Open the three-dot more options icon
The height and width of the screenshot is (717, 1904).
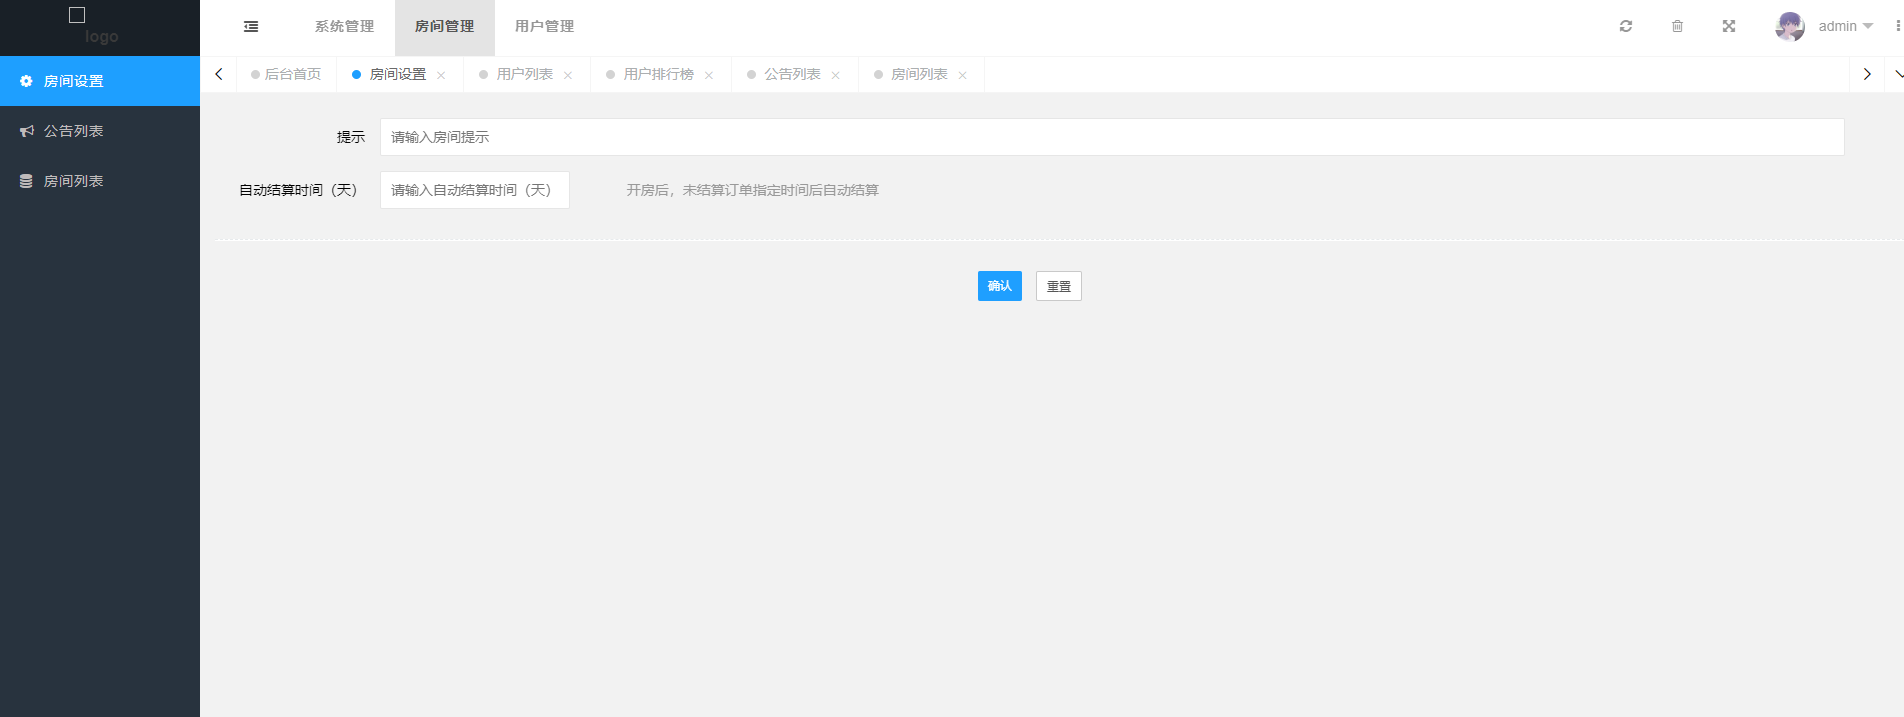pos(1898,26)
